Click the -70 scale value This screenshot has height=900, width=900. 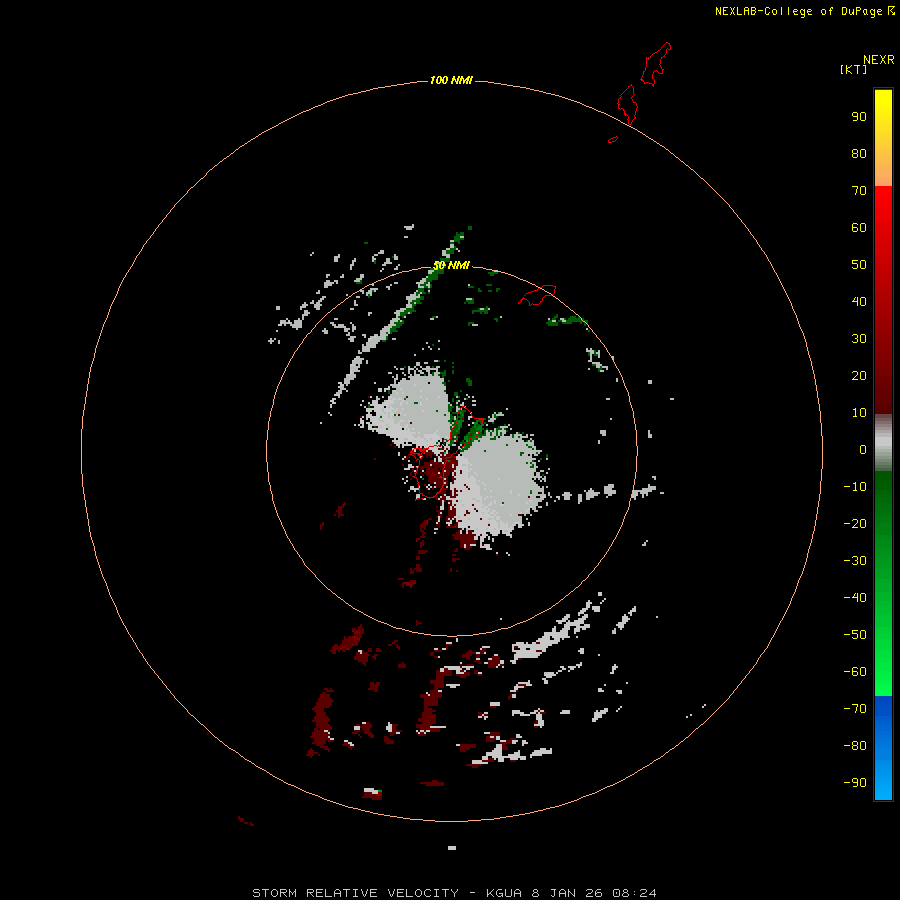click(855, 708)
